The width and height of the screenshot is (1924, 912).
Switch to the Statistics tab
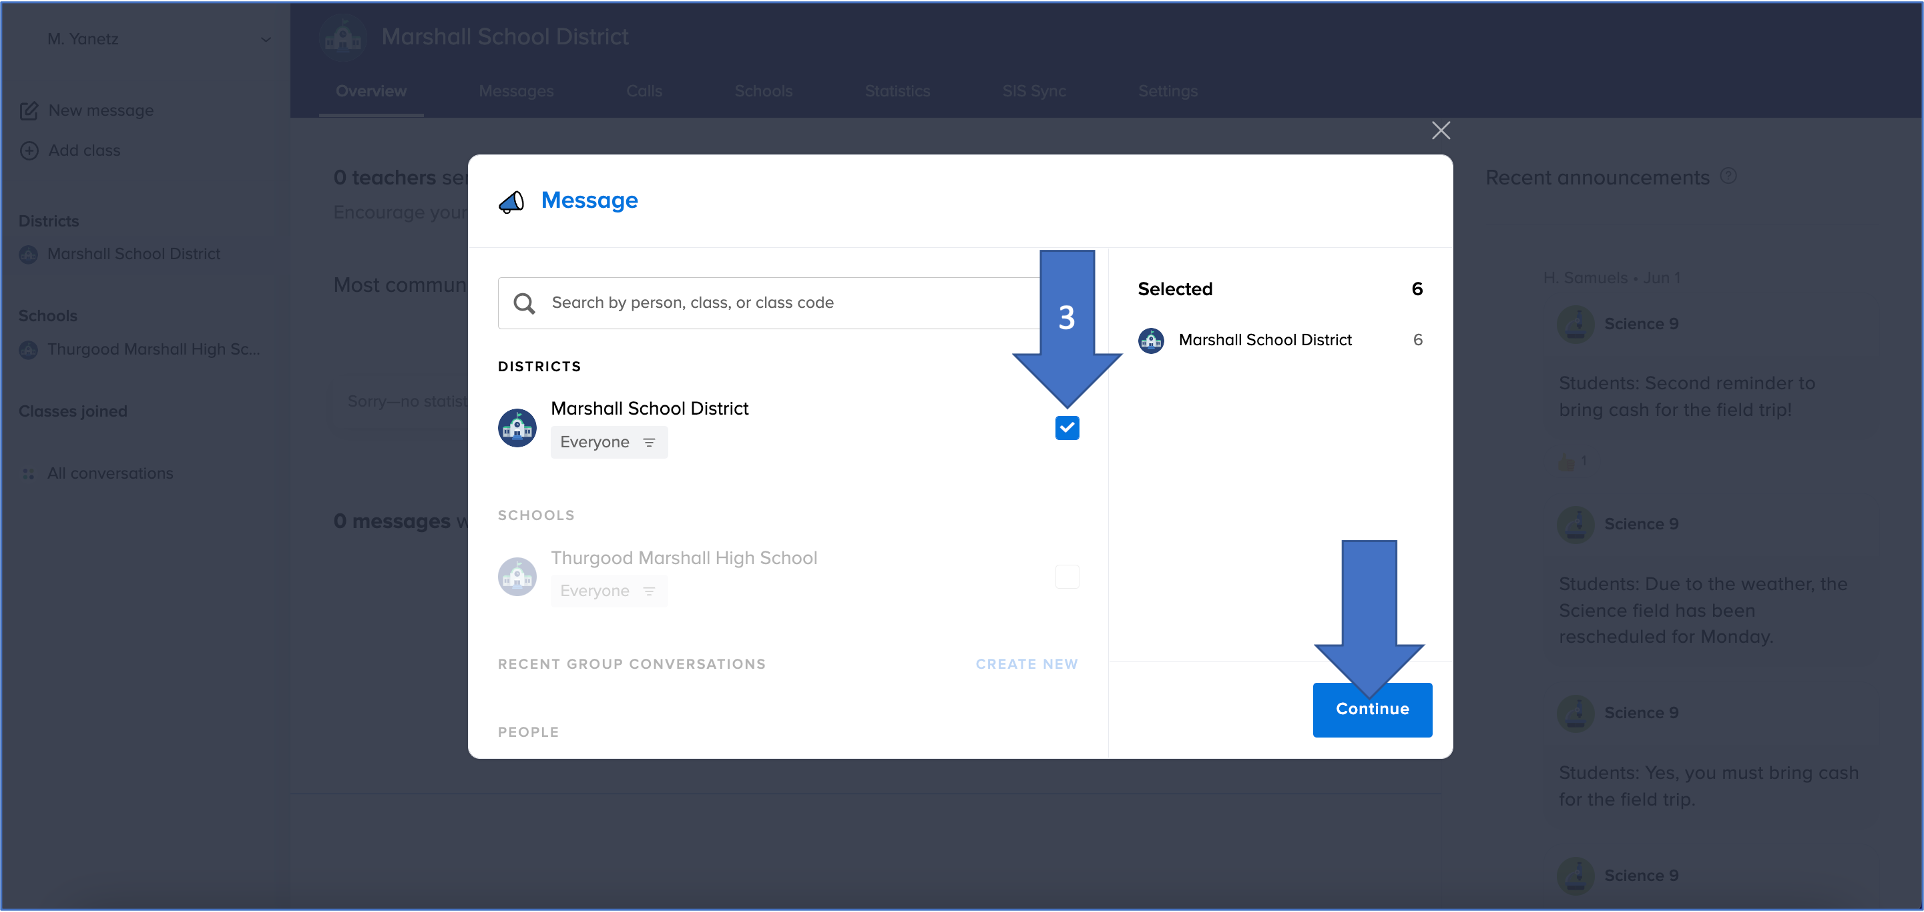(897, 91)
